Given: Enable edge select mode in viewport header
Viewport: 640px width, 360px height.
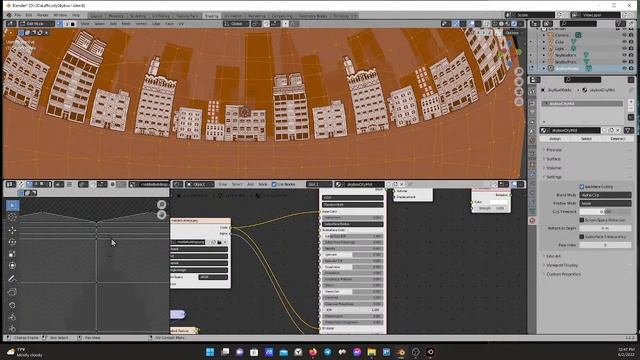Looking at the screenshot, I should [x=66, y=24].
